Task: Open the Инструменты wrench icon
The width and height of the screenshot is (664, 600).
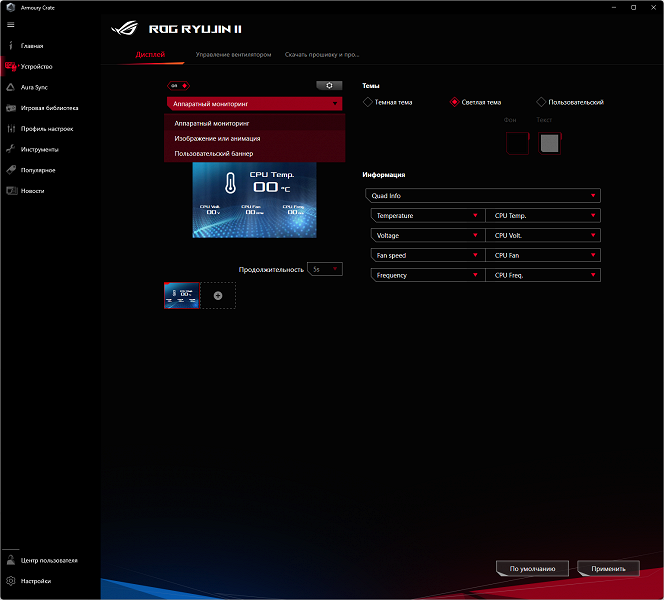Action: point(11,149)
